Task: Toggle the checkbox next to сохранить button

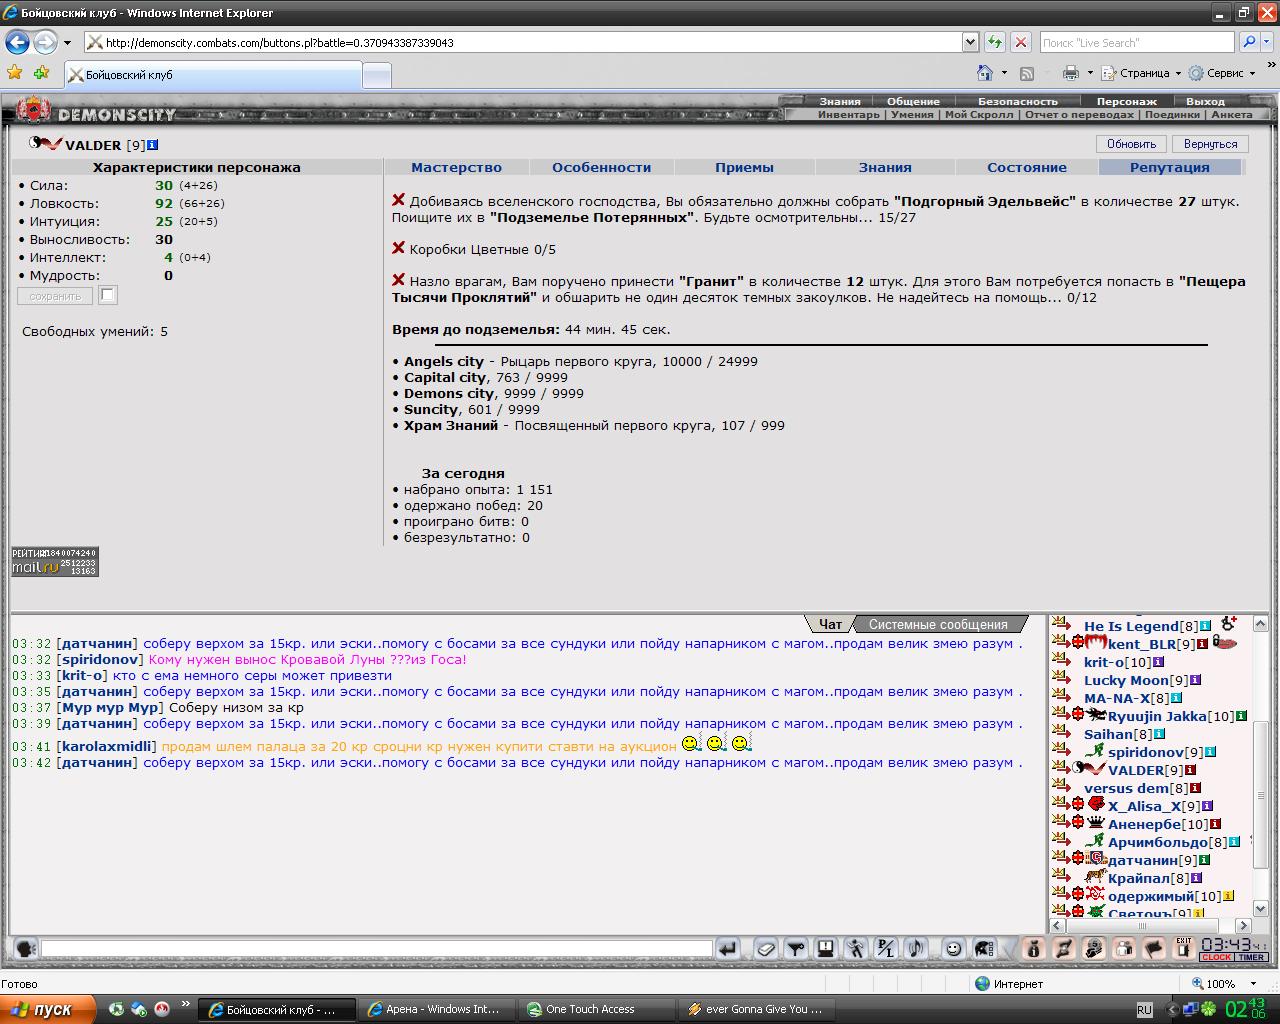Action: coord(108,295)
